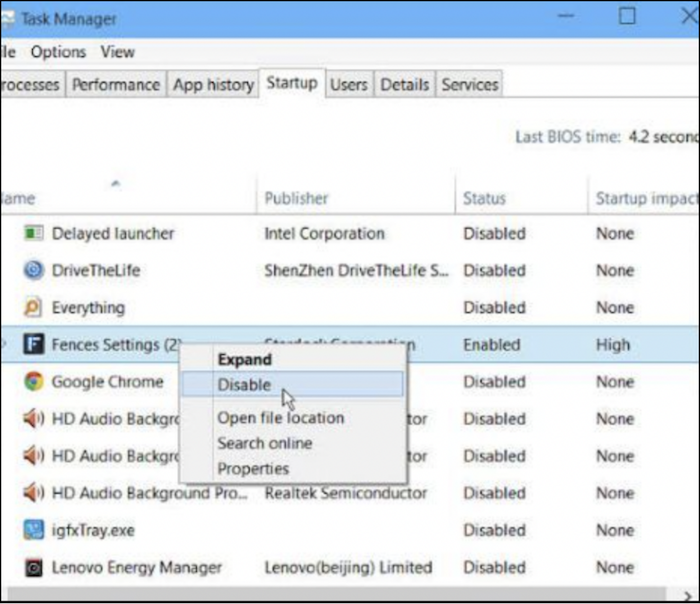This screenshot has height=604, width=700.
Task: Sort by Startup impact column header
Action: coord(646,198)
